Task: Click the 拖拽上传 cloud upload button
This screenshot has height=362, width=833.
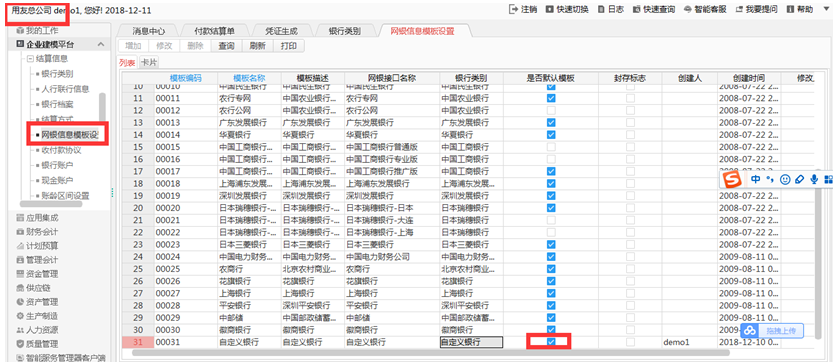Action: pos(772,330)
